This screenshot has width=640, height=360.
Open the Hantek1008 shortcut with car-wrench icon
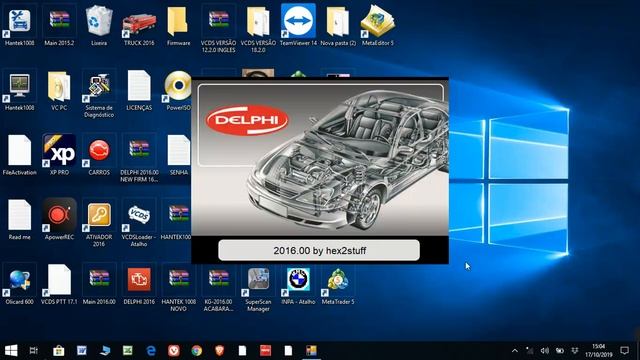pyautogui.click(x=20, y=24)
